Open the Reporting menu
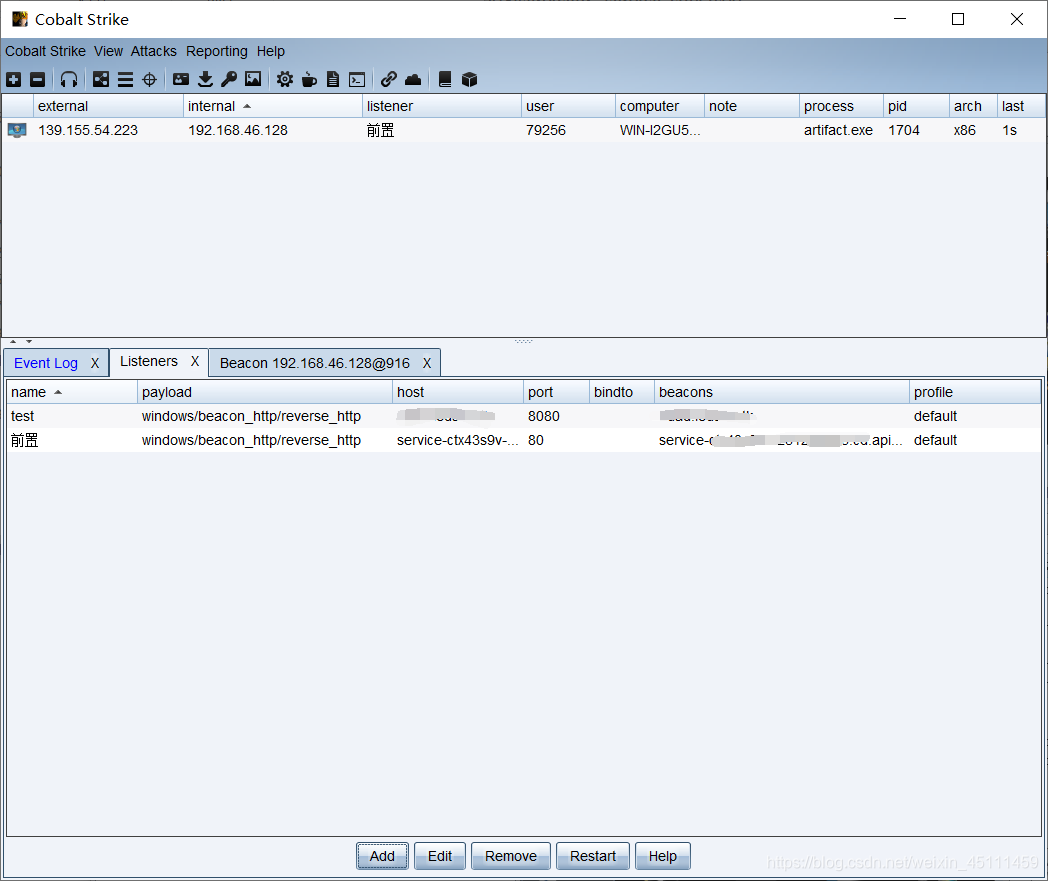1048x881 pixels. (x=217, y=51)
